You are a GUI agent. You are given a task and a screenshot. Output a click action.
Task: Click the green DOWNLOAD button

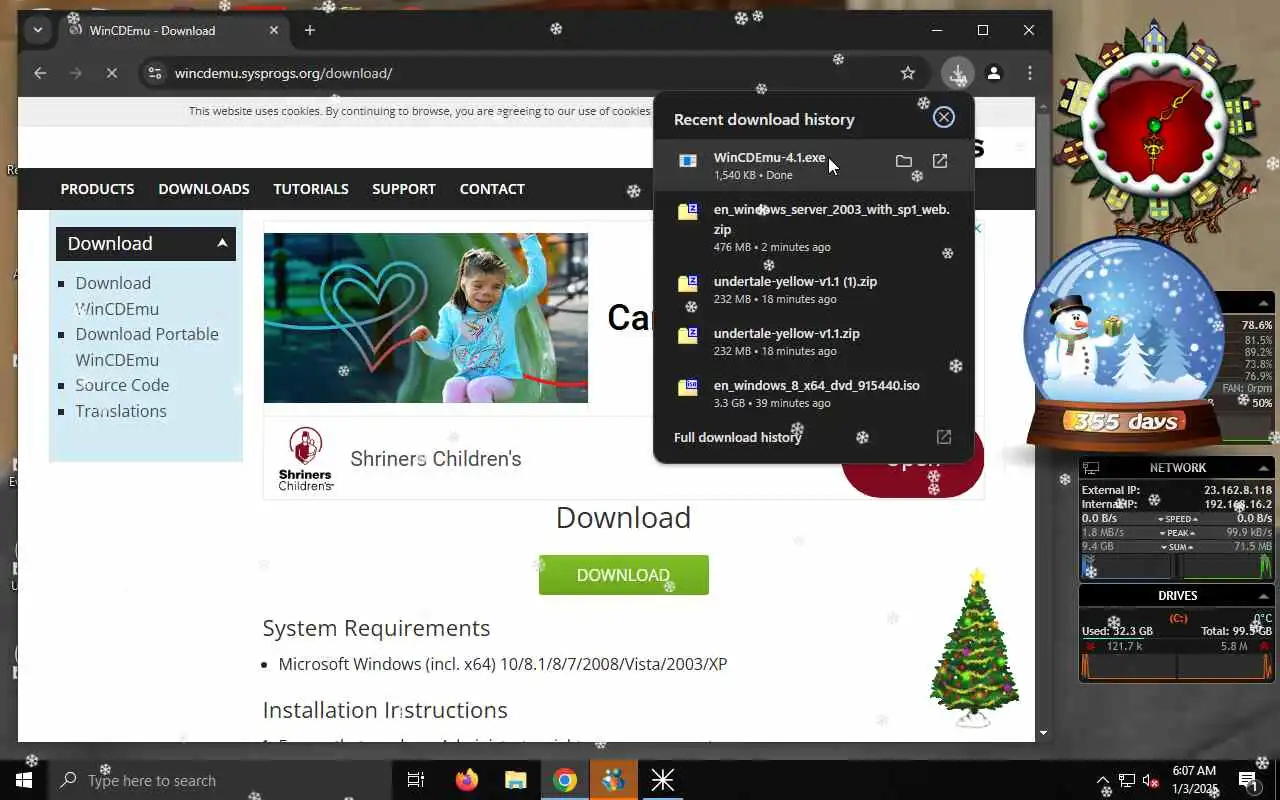623,575
